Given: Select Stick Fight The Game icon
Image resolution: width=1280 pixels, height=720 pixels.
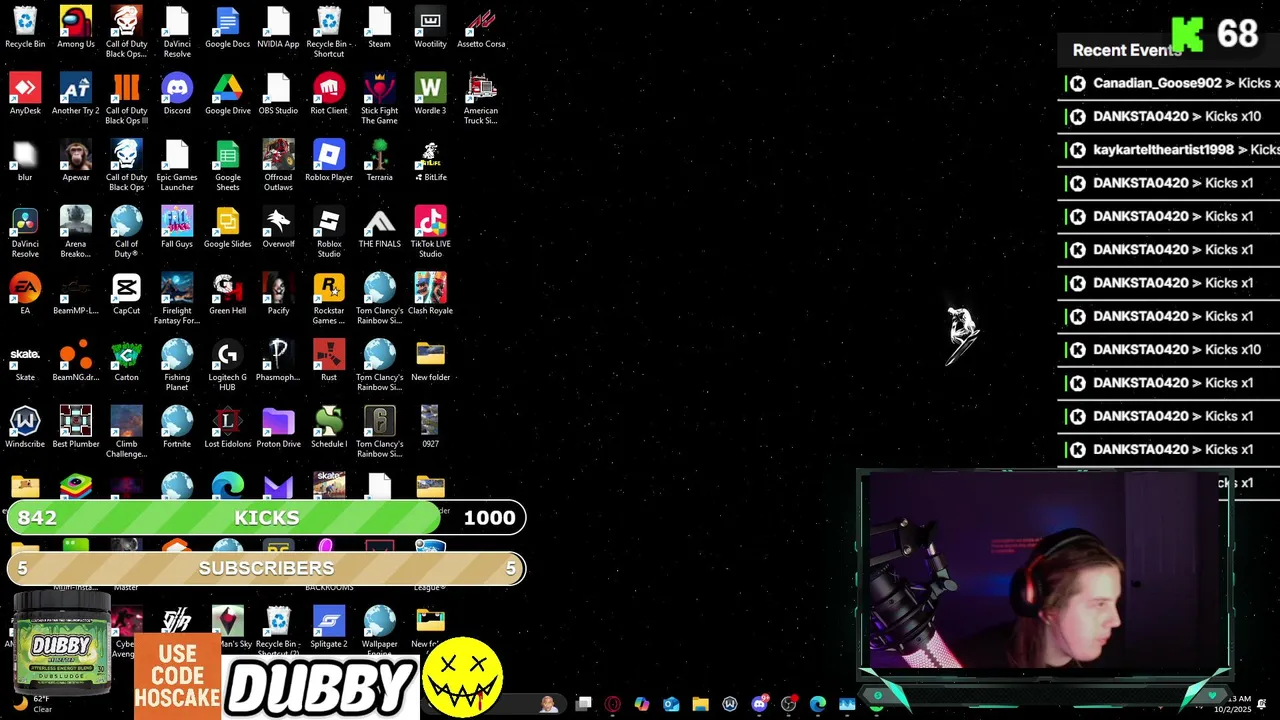Looking at the screenshot, I should 379,98.
